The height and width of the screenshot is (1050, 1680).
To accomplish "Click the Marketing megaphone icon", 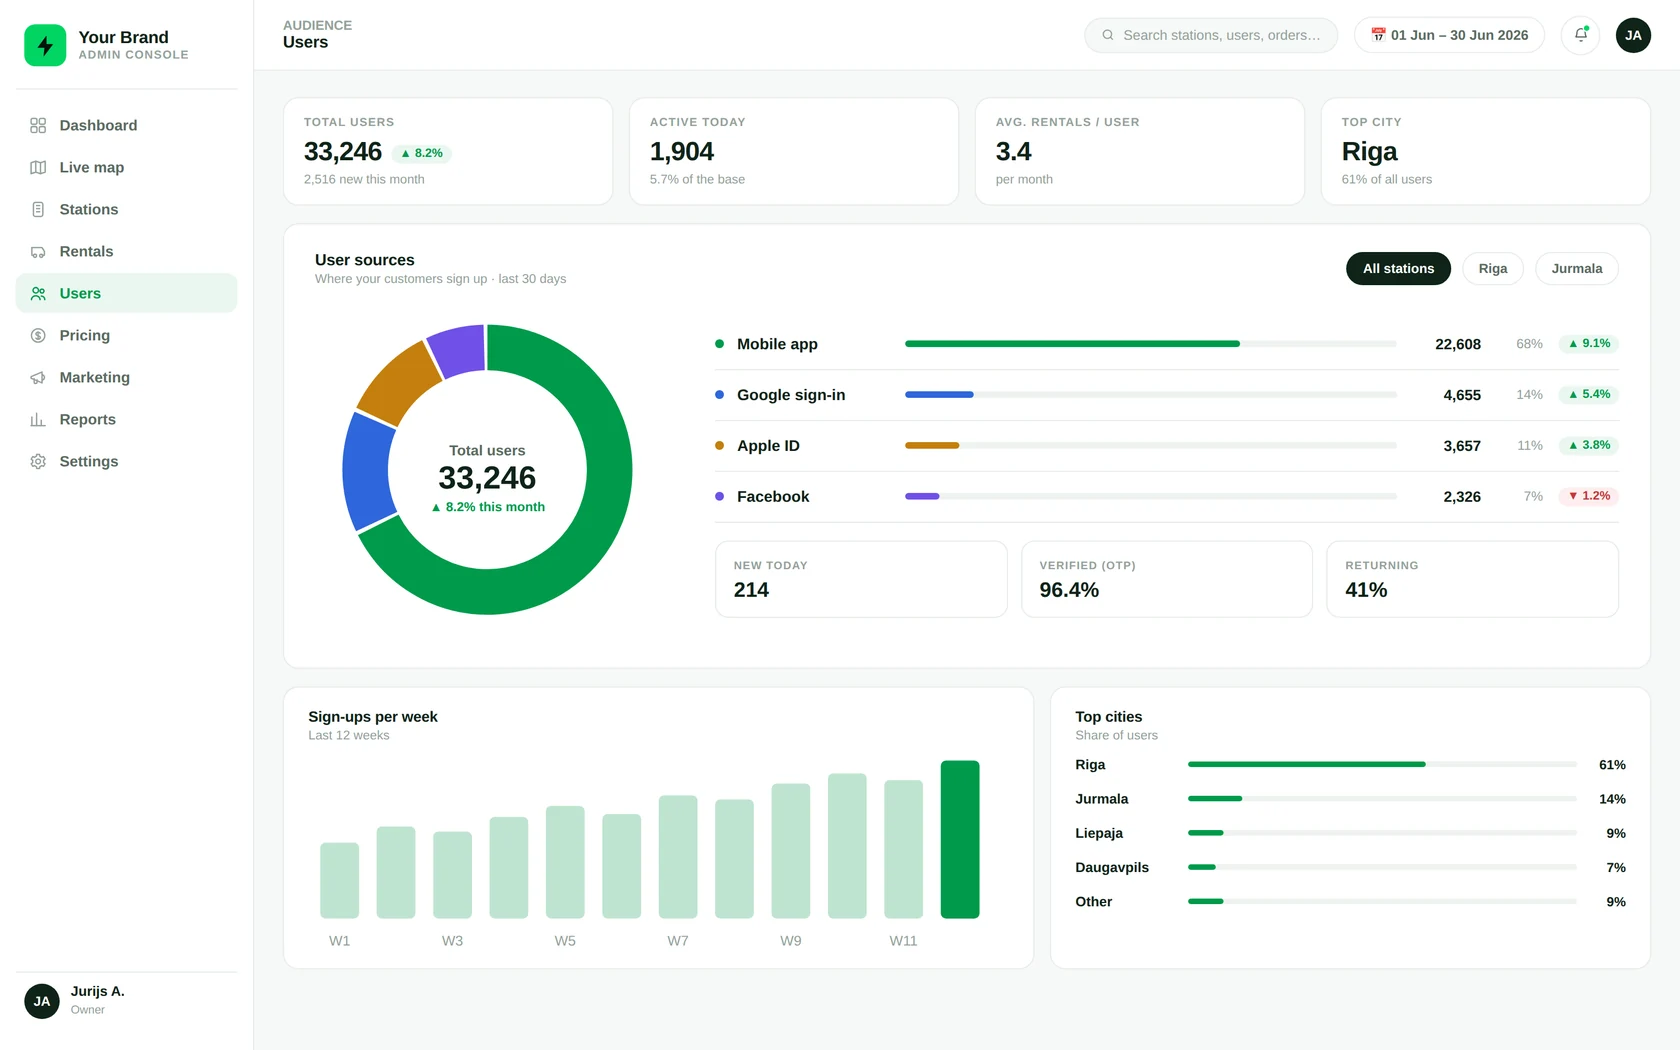I will point(38,377).
